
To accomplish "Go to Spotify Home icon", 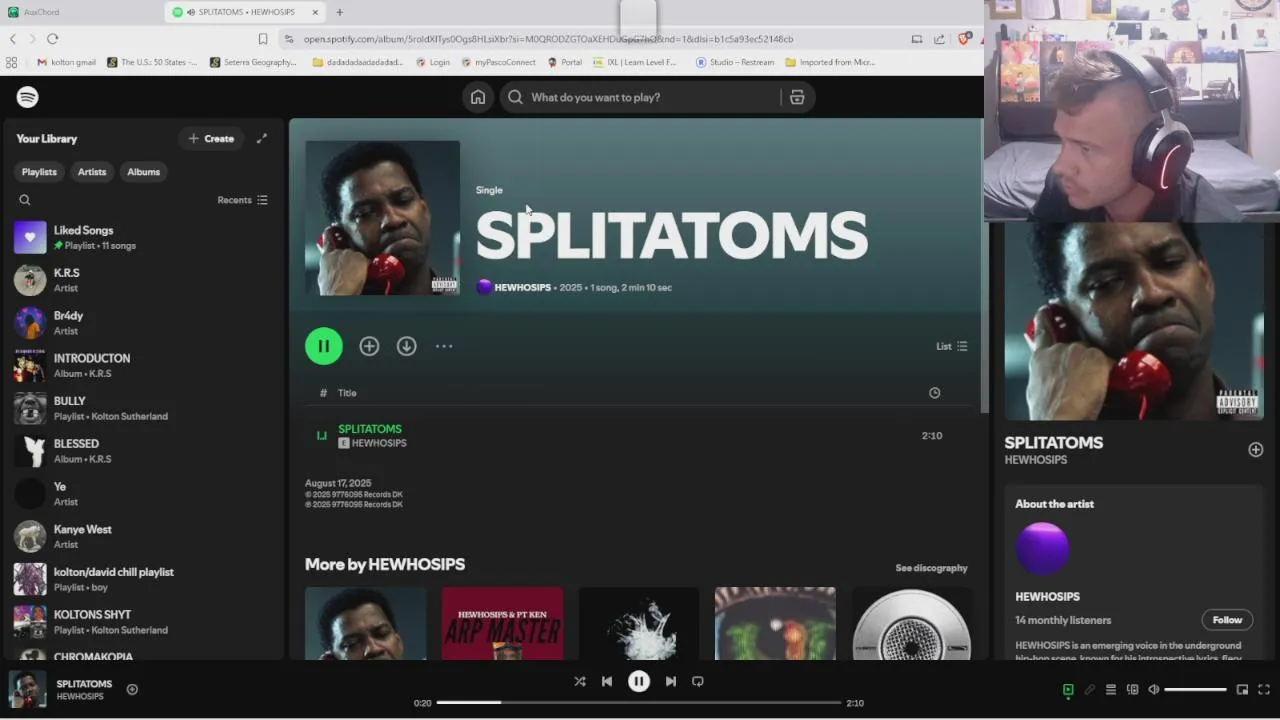I will click(x=478, y=97).
